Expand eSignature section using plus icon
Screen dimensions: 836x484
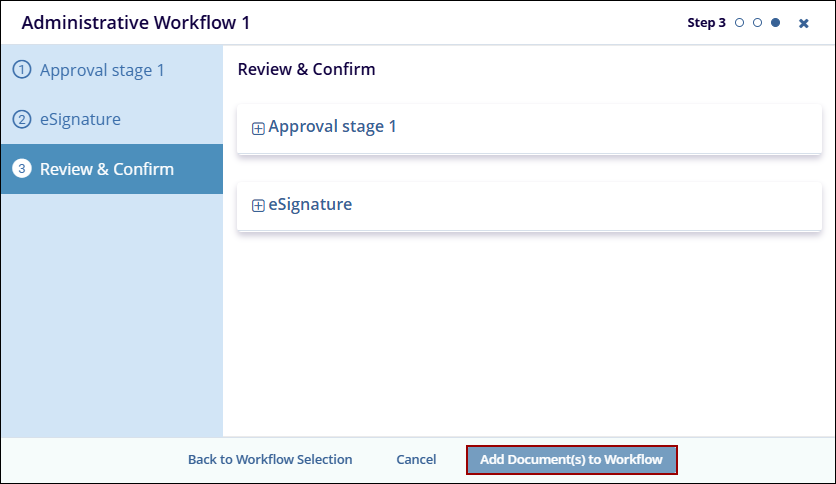[258, 206]
